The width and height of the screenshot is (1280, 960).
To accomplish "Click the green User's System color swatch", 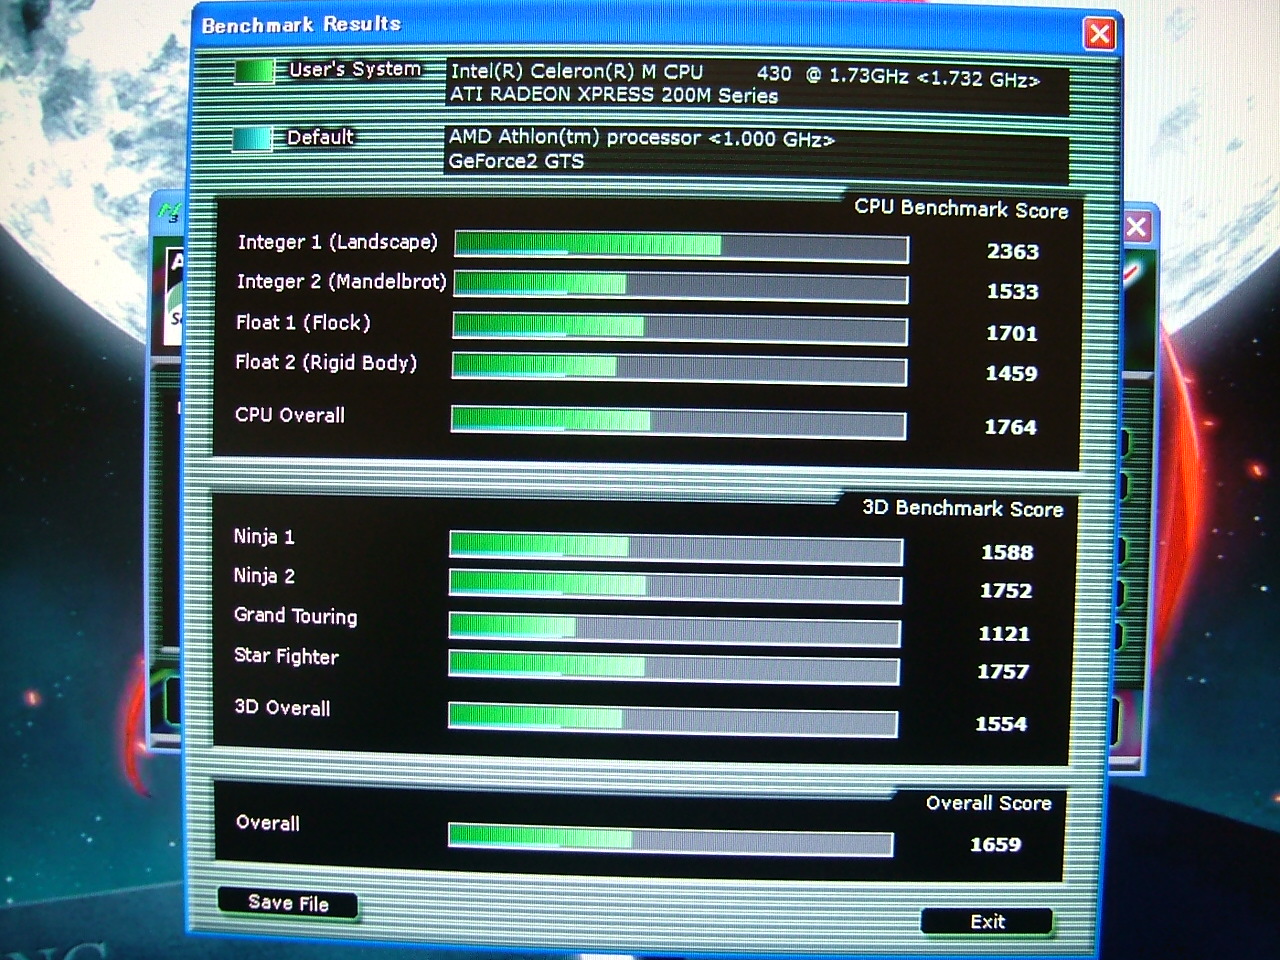I will click(x=254, y=71).
